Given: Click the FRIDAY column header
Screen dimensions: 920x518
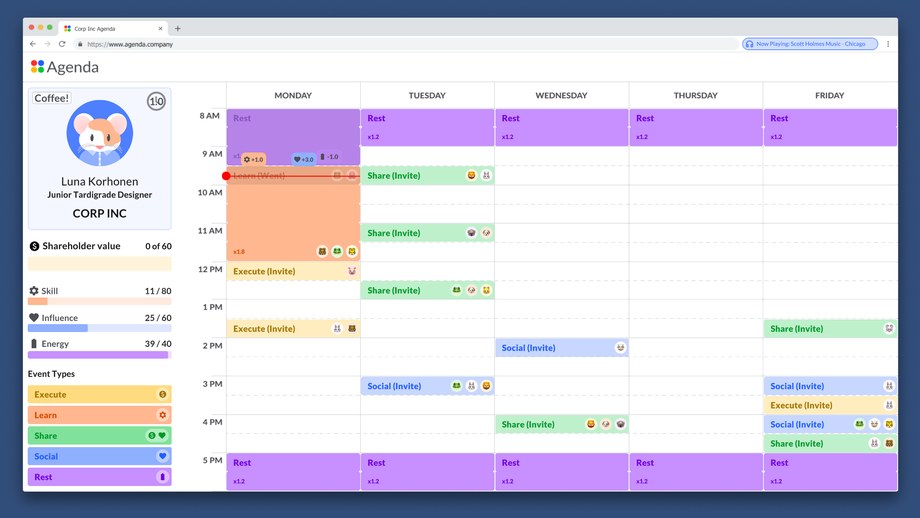Looking at the screenshot, I should 830,95.
